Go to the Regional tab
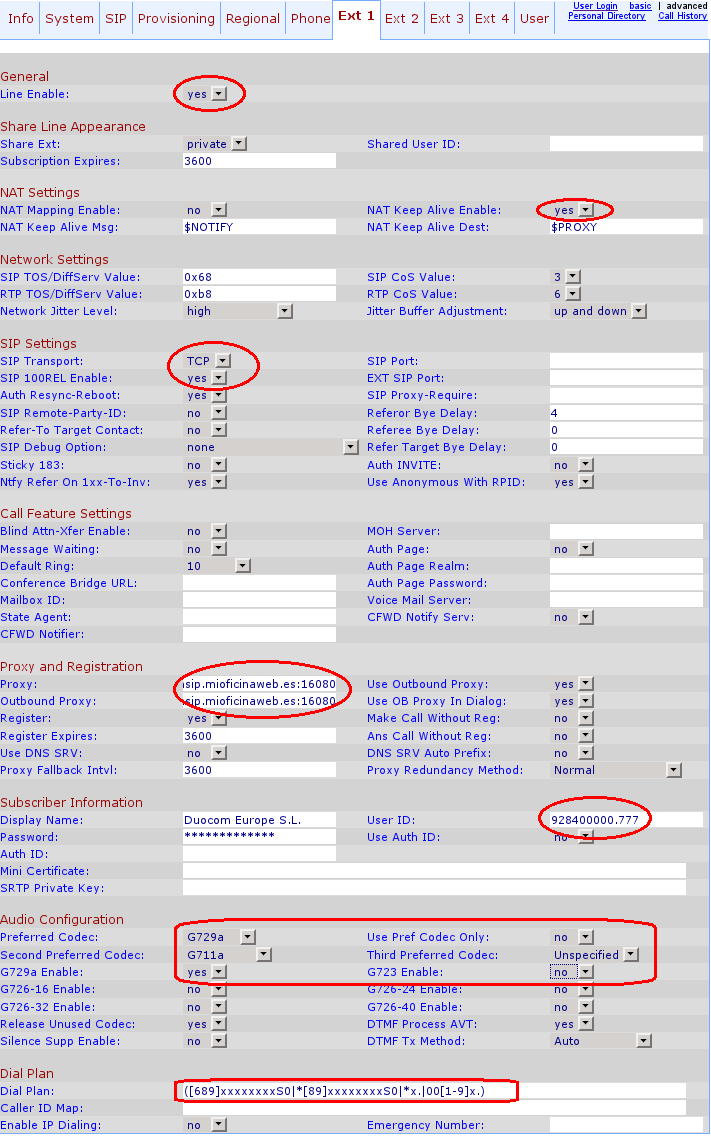711x1136 pixels. pyautogui.click(x=253, y=19)
